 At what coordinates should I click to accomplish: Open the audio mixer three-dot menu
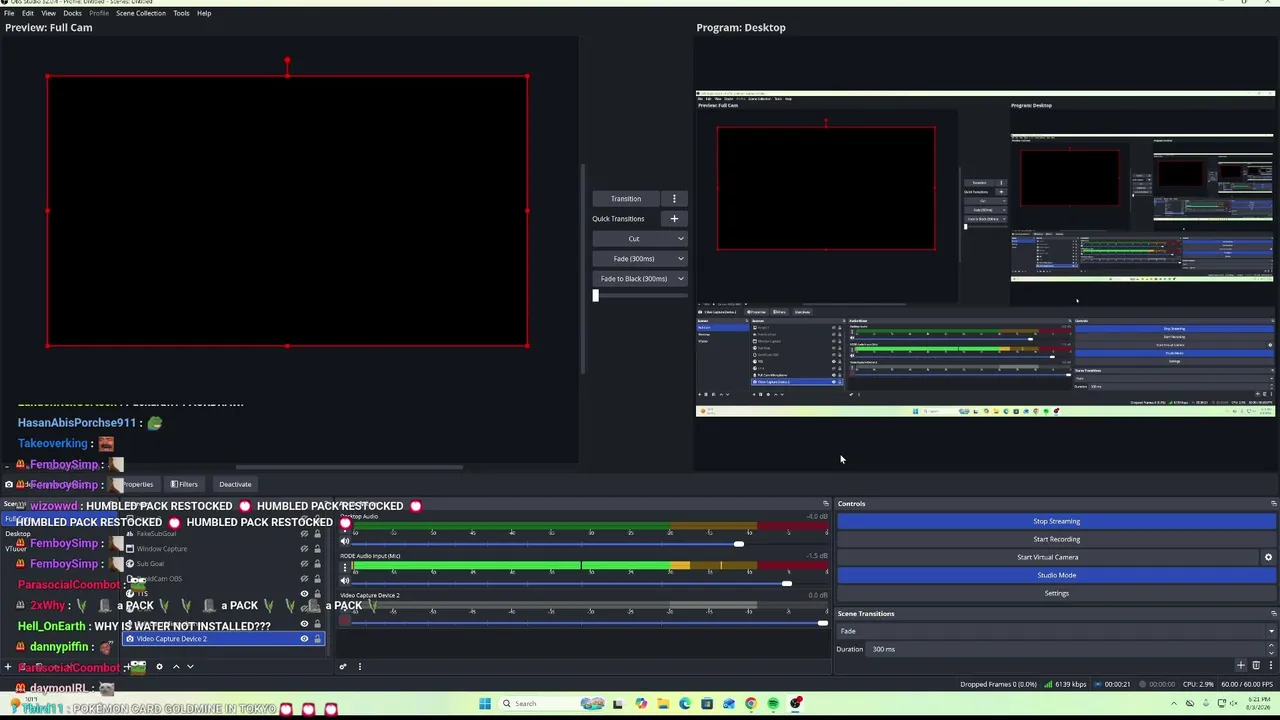click(359, 666)
